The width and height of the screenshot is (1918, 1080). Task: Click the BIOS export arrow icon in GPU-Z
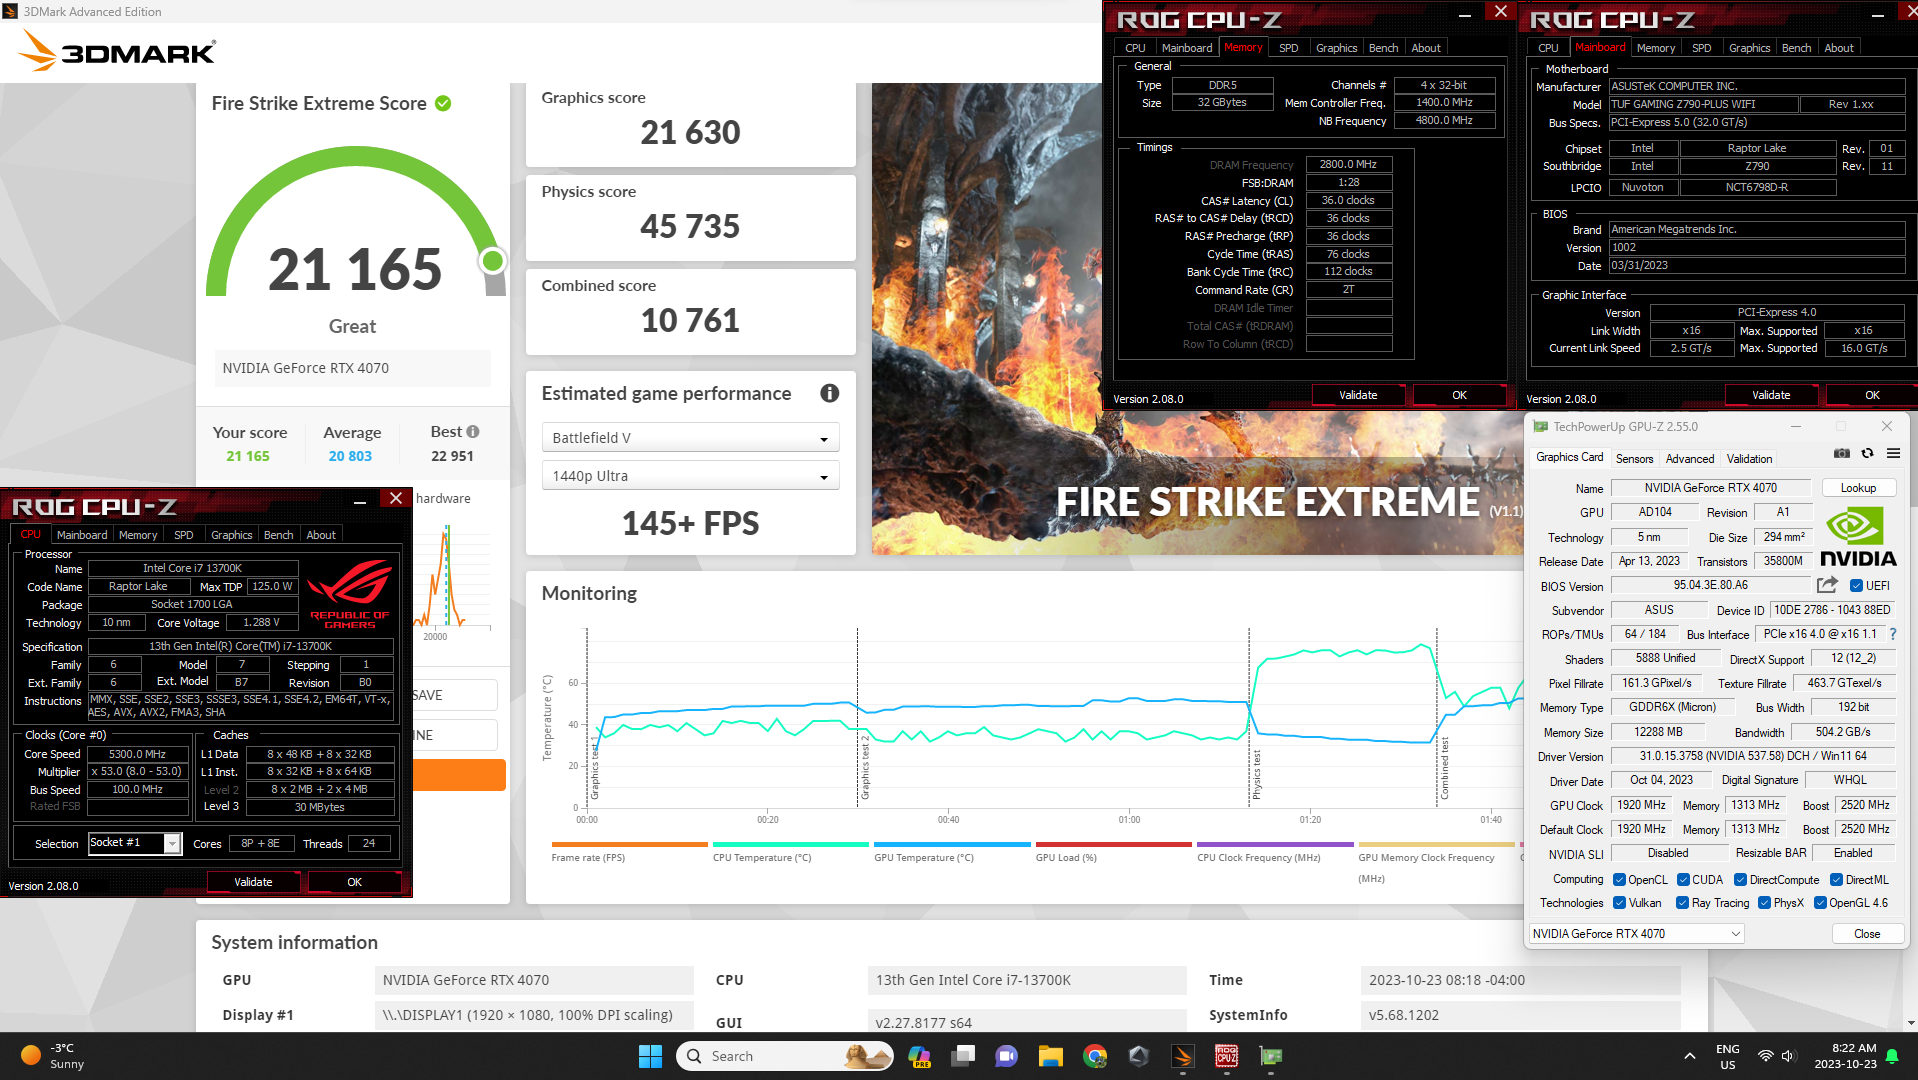pyautogui.click(x=1827, y=585)
